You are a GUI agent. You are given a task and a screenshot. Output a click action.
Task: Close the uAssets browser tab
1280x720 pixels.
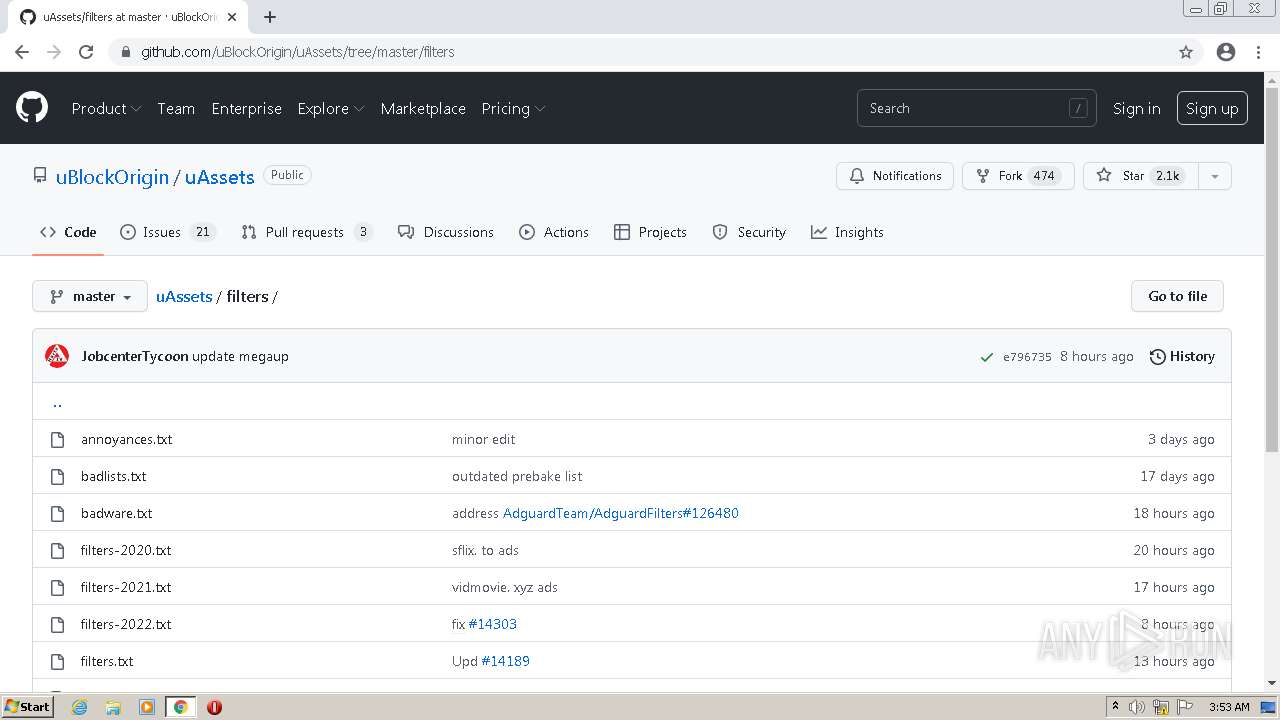coord(231,17)
